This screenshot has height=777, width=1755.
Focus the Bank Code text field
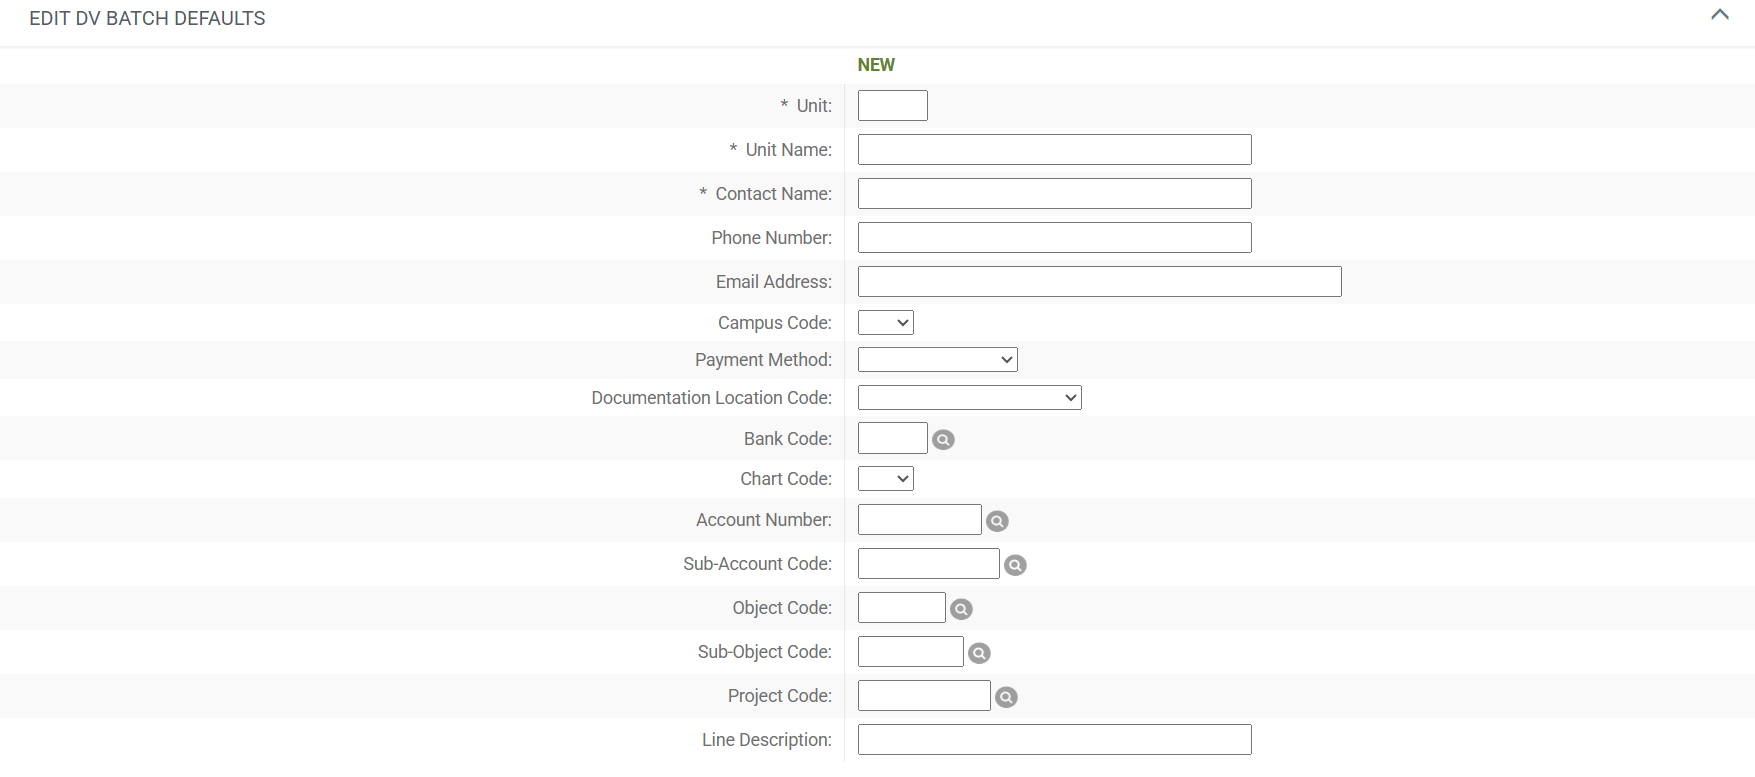(892, 439)
